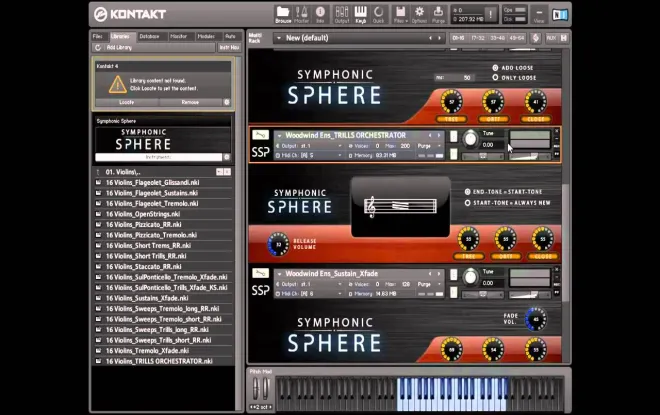This screenshot has height=415, width=660.
Task: Click the View minimize icon
Action: click(539, 14)
